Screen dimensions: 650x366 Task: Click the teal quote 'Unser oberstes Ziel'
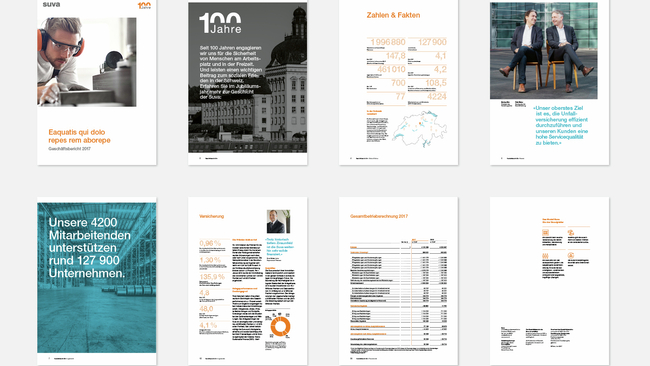[560, 125]
